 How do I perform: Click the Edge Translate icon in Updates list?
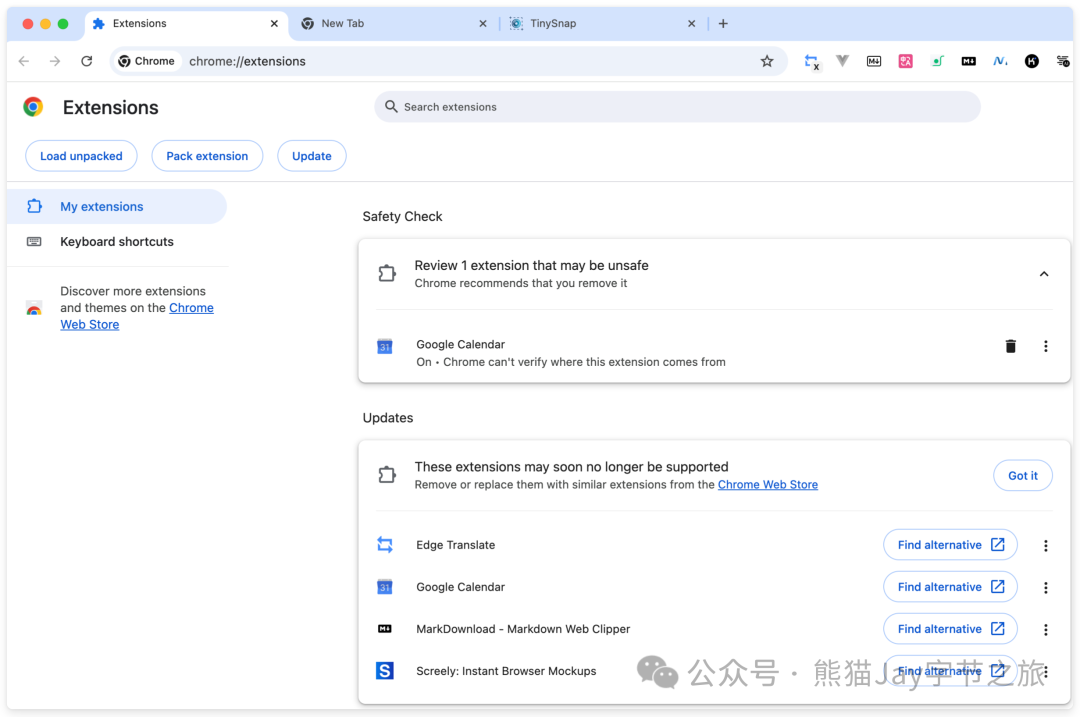[x=385, y=545]
